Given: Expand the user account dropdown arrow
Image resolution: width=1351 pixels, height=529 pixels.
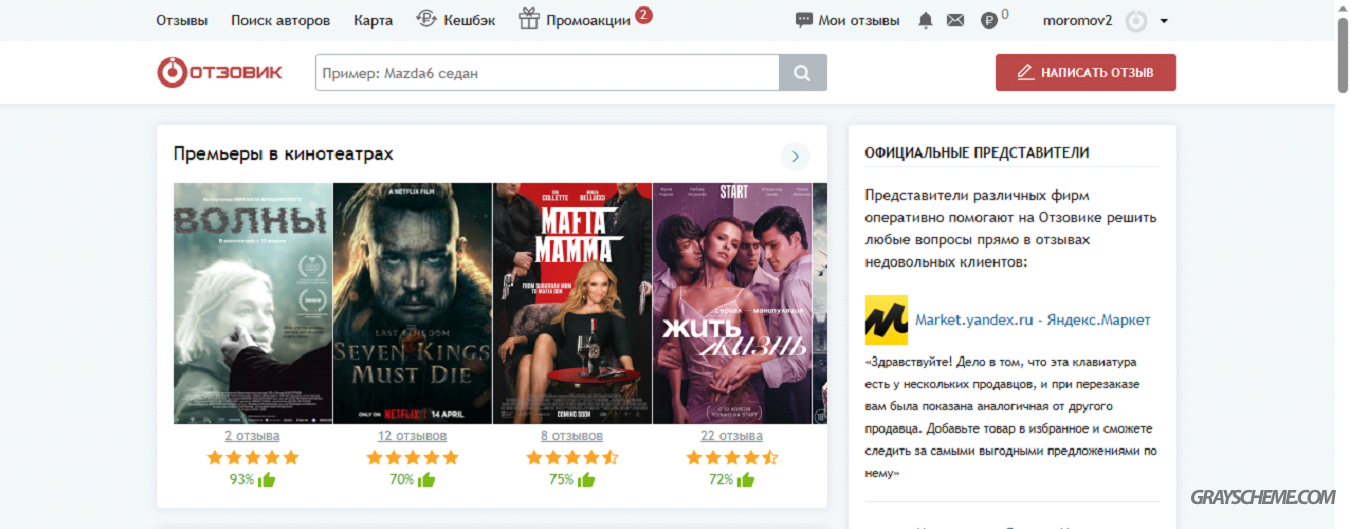Looking at the screenshot, I should 1164,21.
